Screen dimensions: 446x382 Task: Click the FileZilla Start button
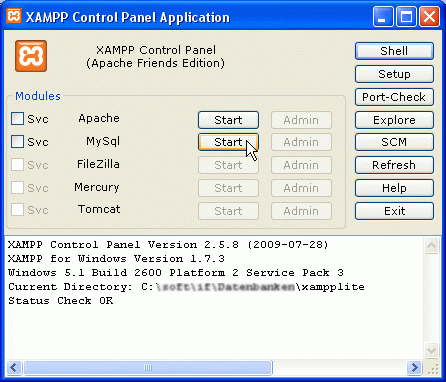point(228,165)
